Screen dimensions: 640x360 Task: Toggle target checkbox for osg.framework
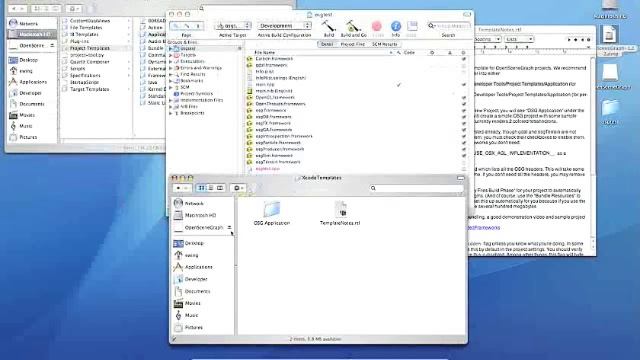(463, 110)
